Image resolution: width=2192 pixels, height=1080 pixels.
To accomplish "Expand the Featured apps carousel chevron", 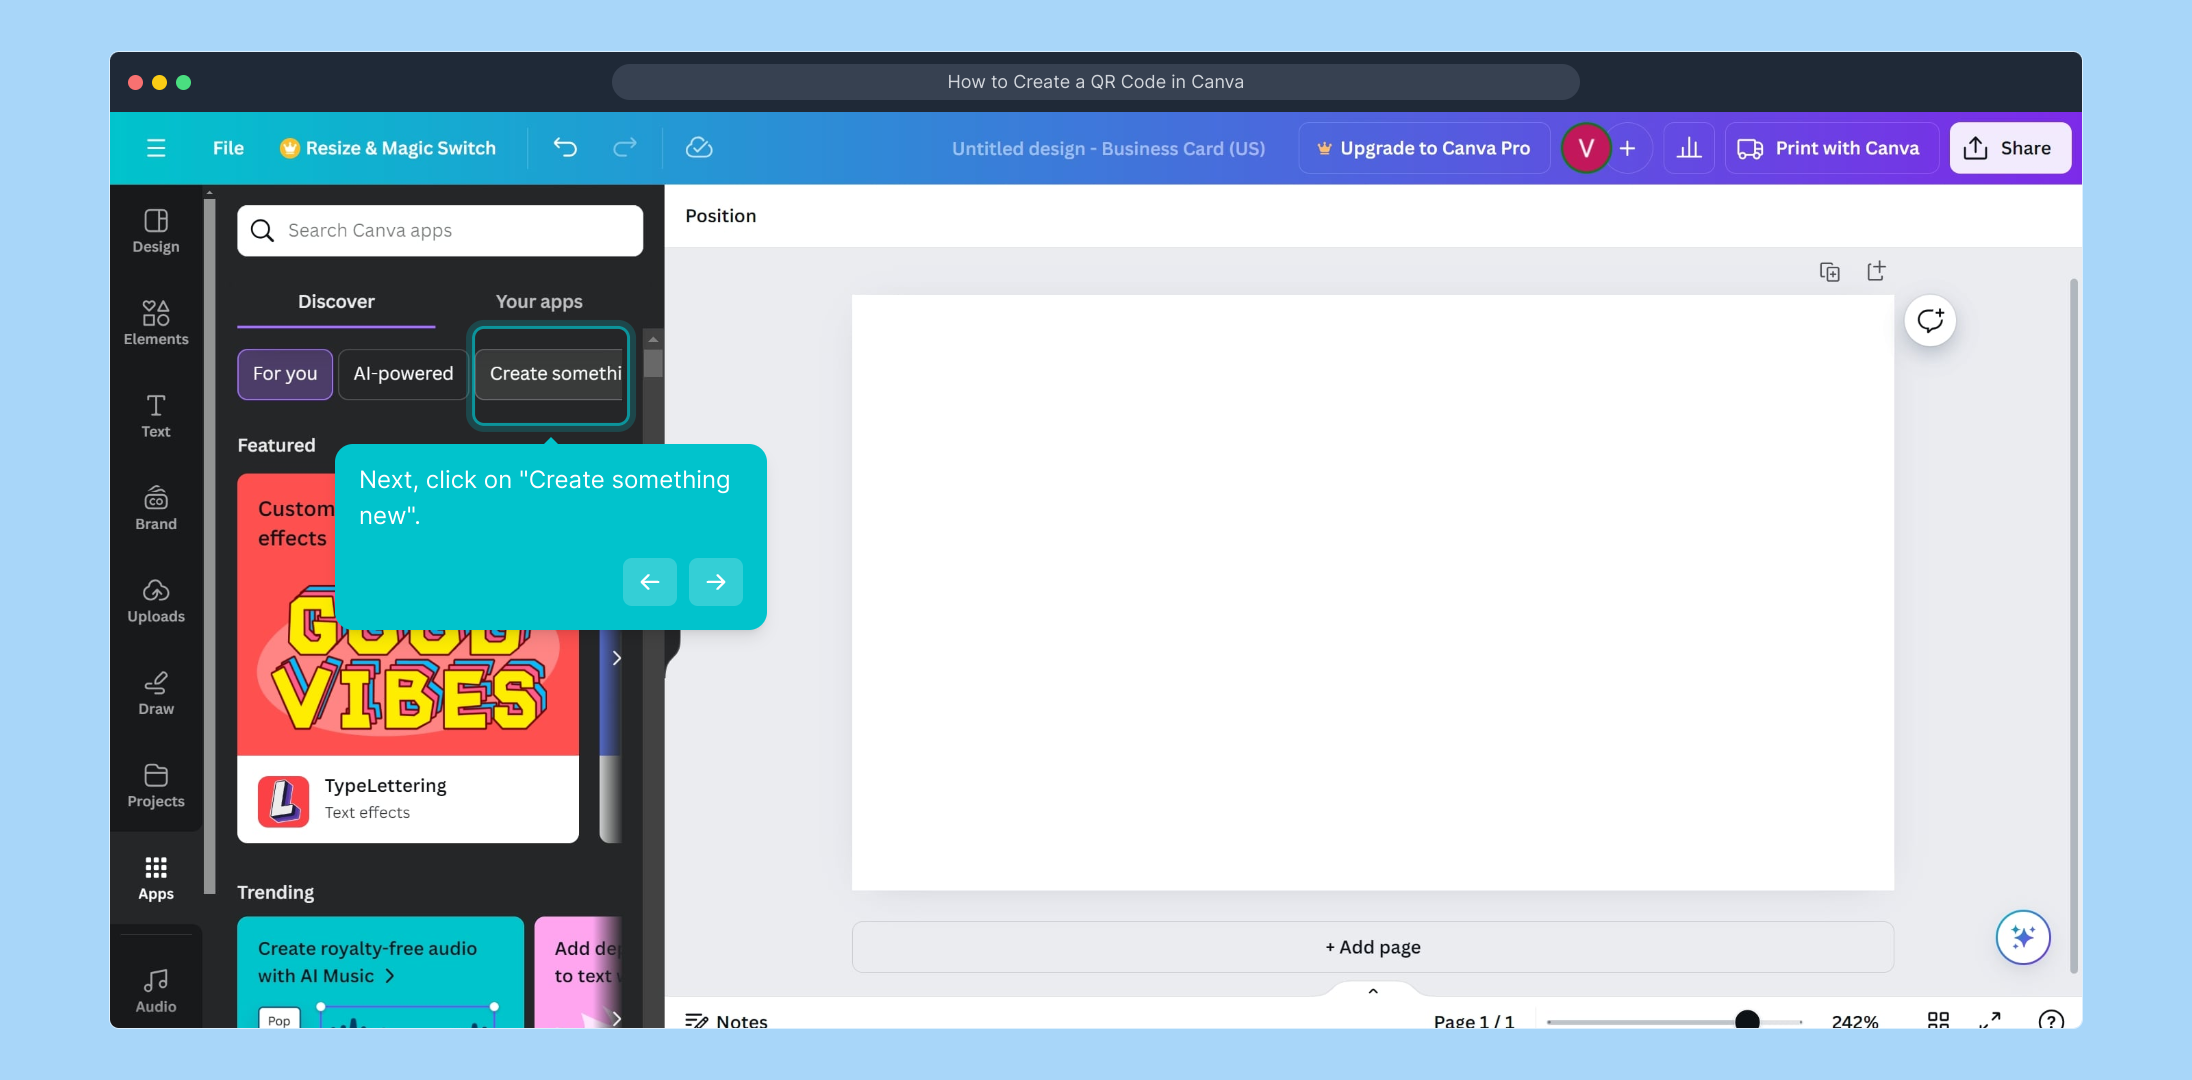I will tap(615, 658).
